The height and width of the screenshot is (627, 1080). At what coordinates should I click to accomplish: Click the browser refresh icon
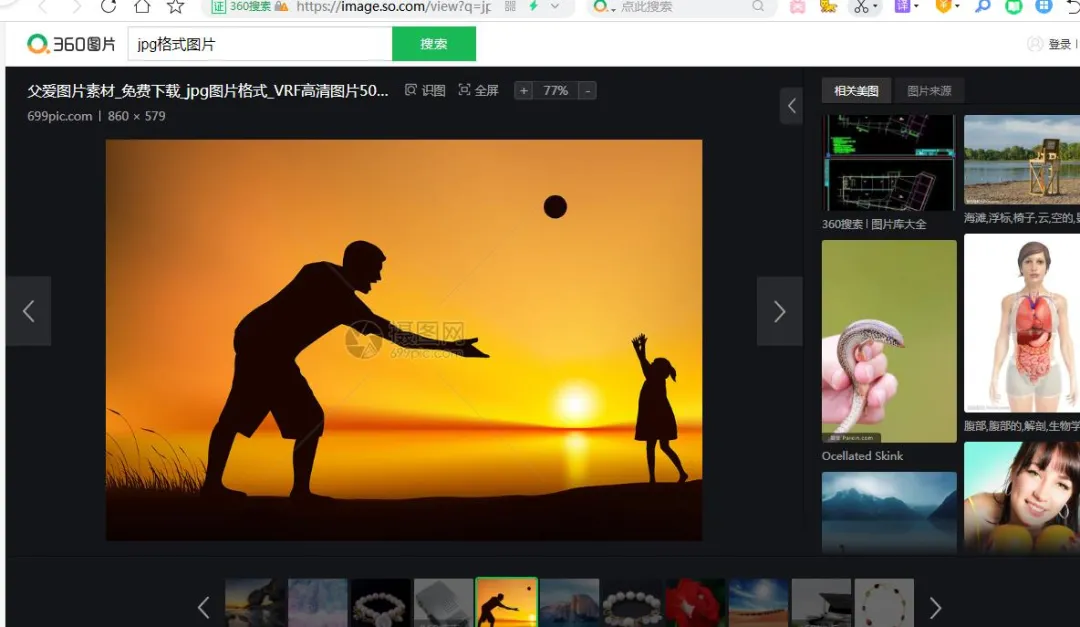[x=108, y=6]
